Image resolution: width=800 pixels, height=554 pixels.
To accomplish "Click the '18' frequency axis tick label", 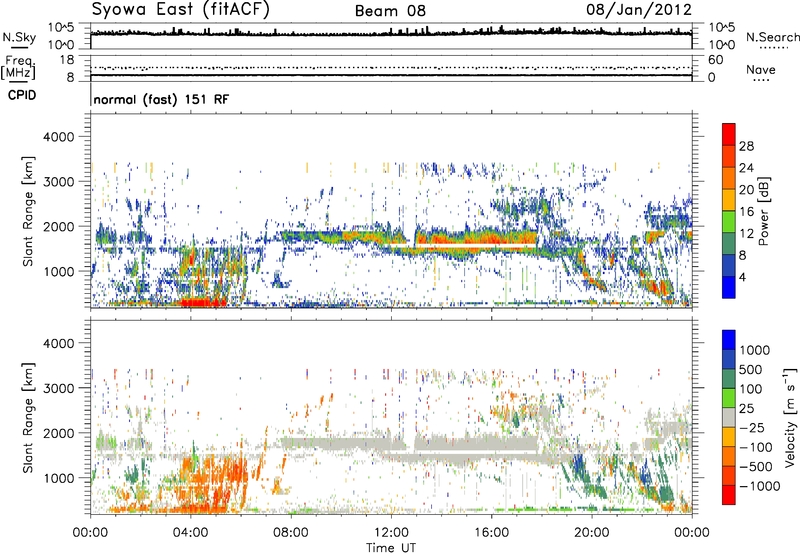I will (x=67, y=60).
